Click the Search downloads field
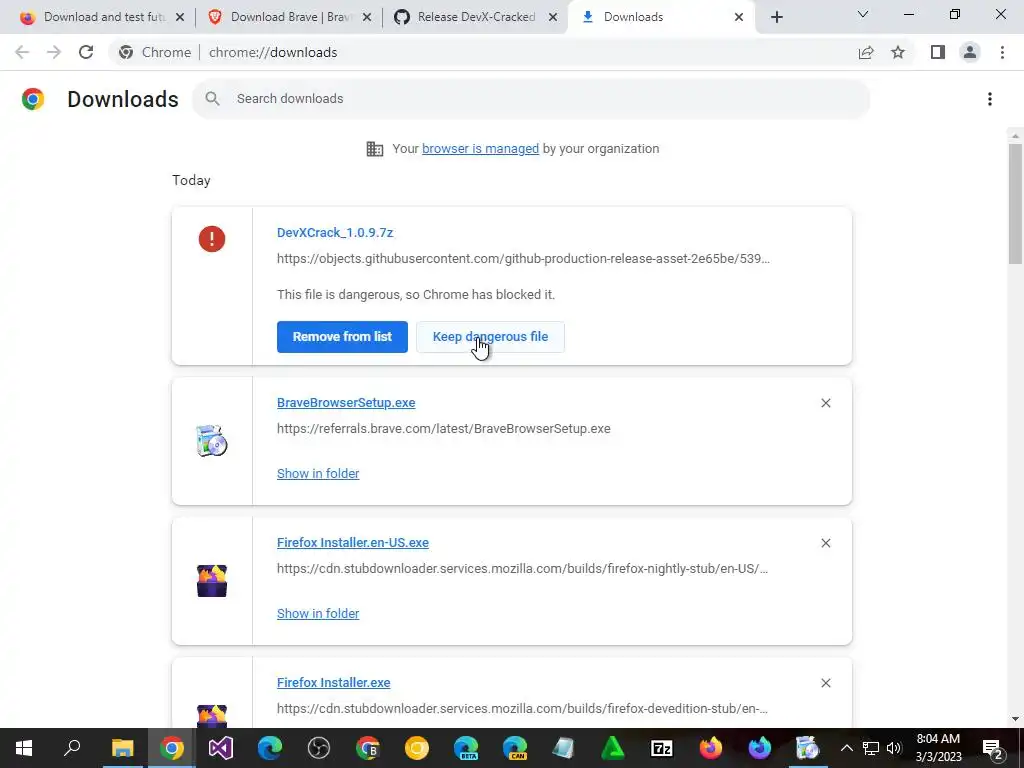The width and height of the screenshot is (1024, 768). click(531, 99)
